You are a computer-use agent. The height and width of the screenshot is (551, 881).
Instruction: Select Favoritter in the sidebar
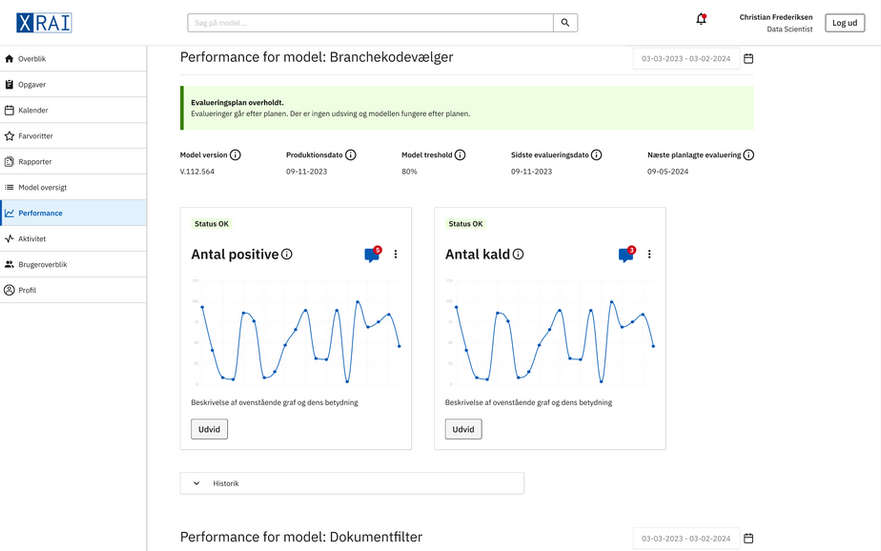click(35, 136)
